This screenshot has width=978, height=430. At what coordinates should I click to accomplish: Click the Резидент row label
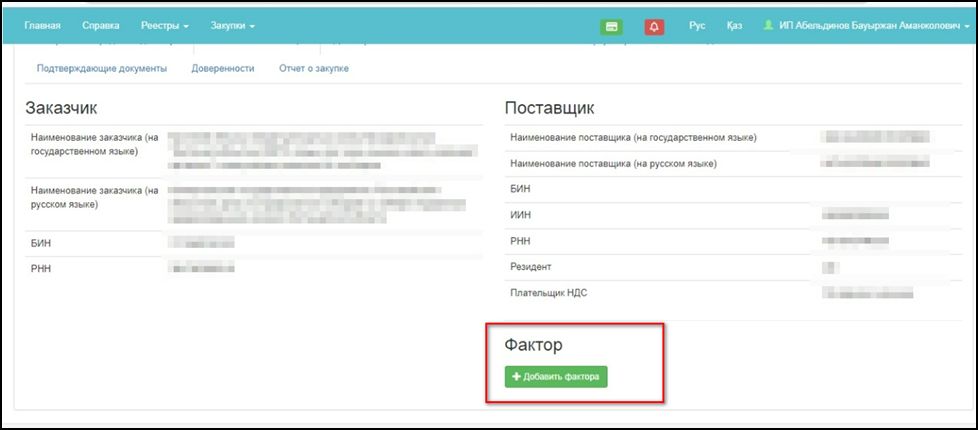pyautogui.click(x=531, y=266)
